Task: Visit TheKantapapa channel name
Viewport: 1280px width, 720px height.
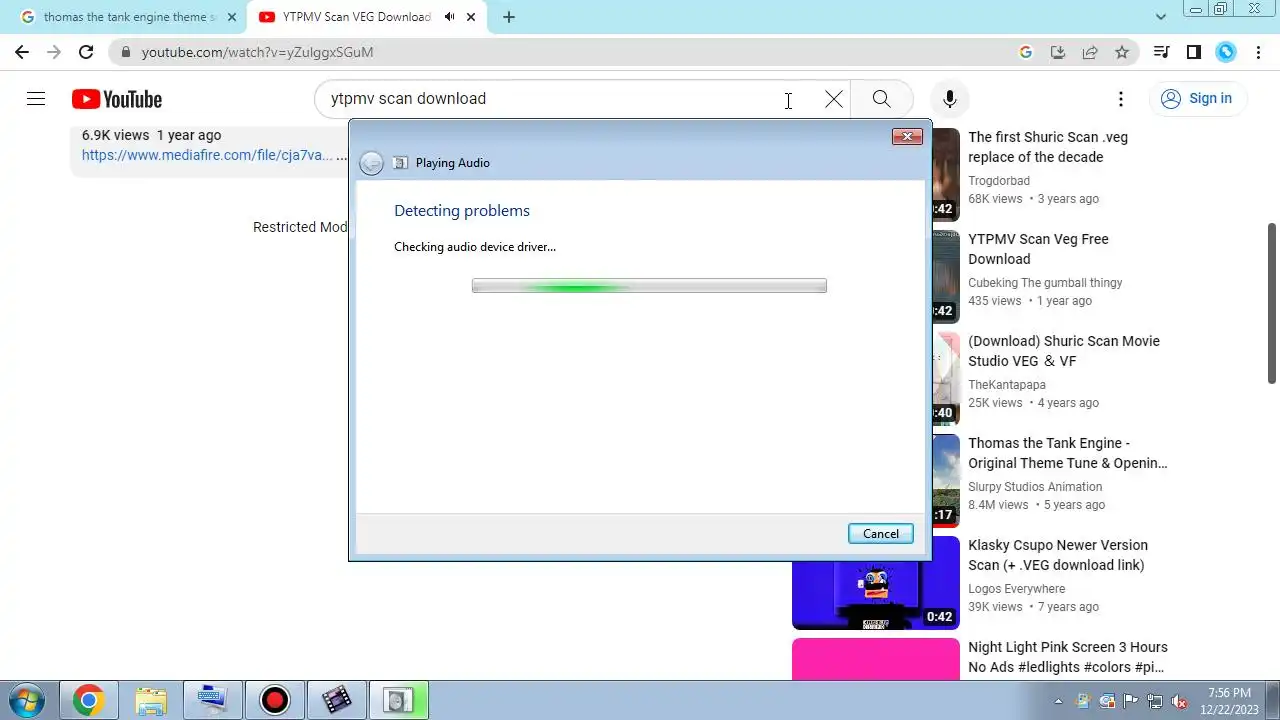Action: click(x=1007, y=385)
